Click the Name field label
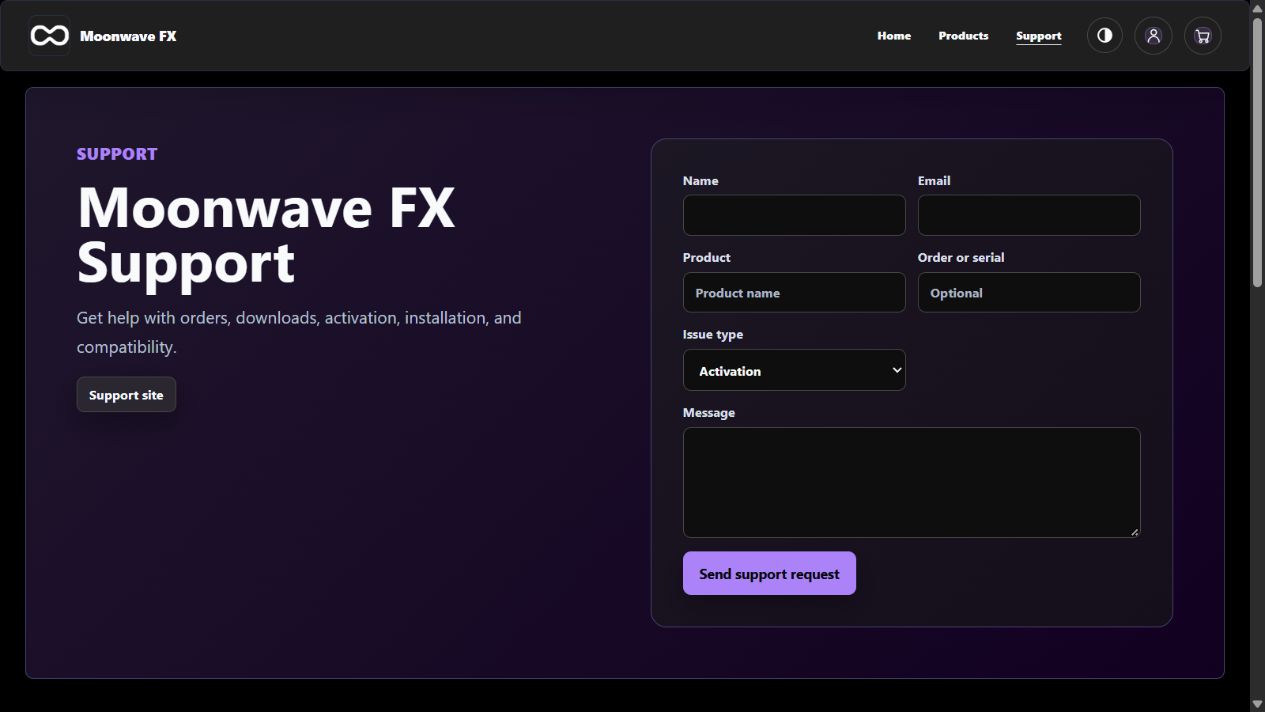 click(x=700, y=181)
